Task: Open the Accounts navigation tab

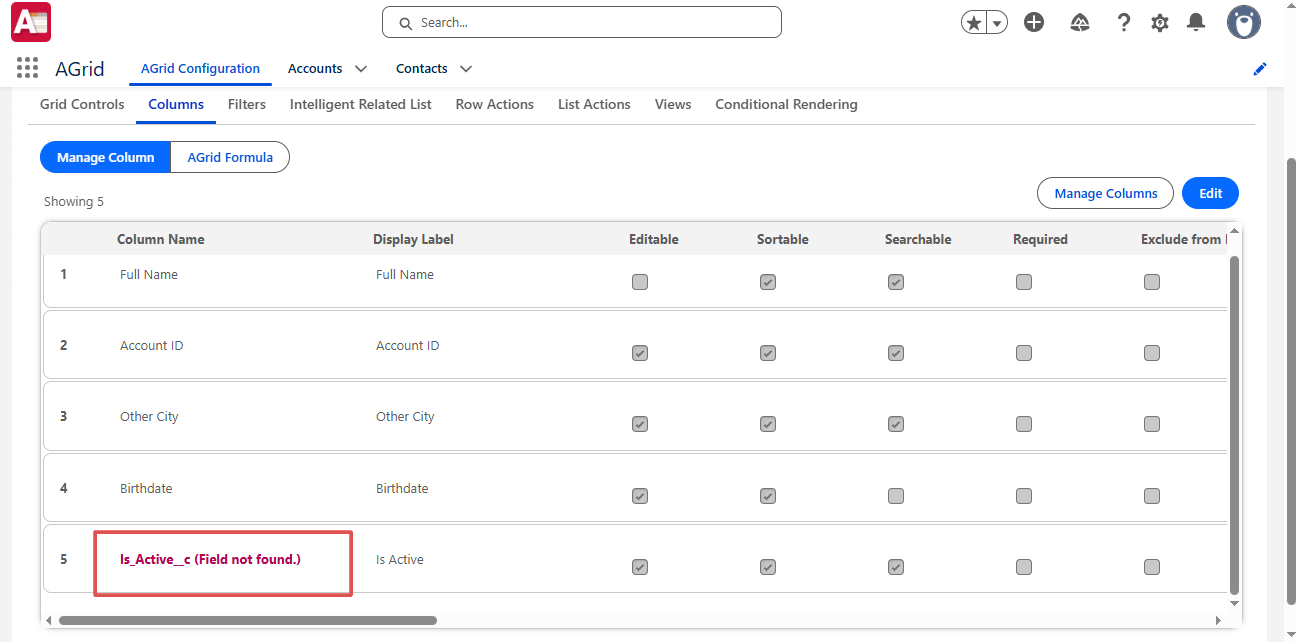Action: pyautogui.click(x=315, y=69)
